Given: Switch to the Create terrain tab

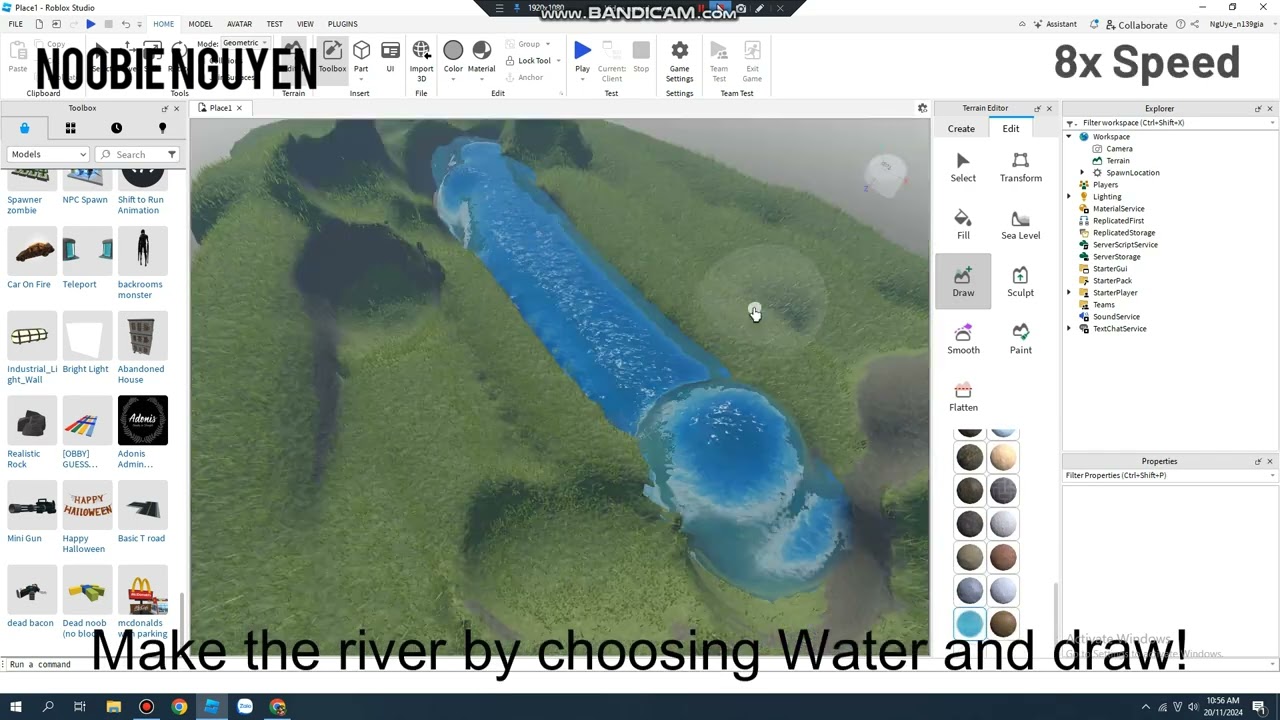Looking at the screenshot, I should [x=961, y=128].
